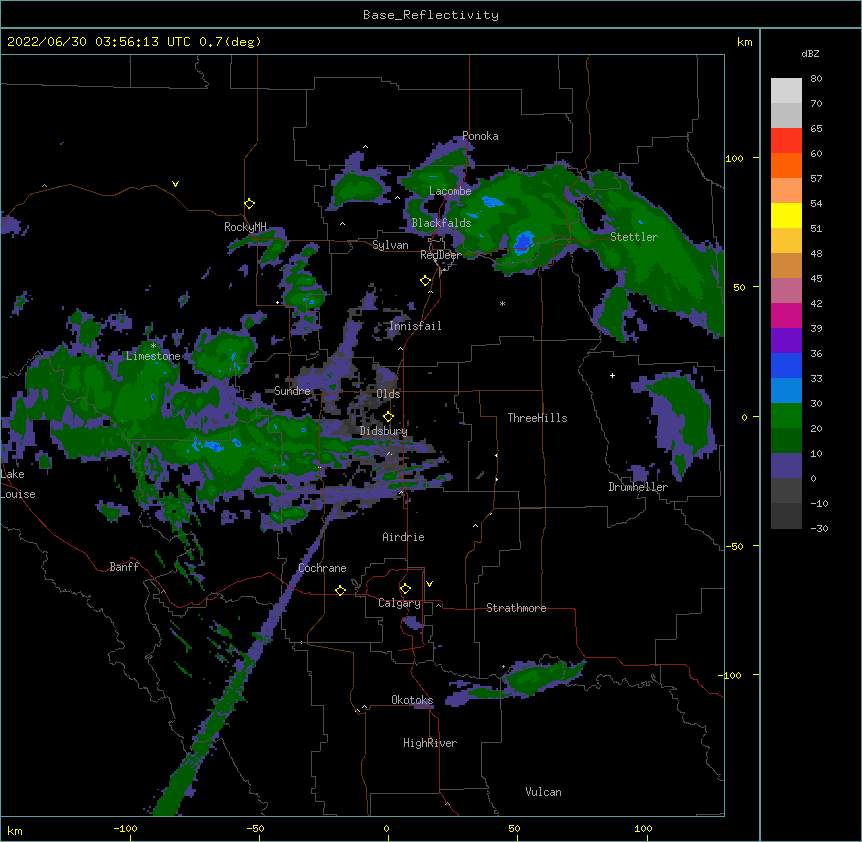862x842 pixels.
Task: Click the white asterisk above the Limestone label
Action: click(x=153, y=345)
